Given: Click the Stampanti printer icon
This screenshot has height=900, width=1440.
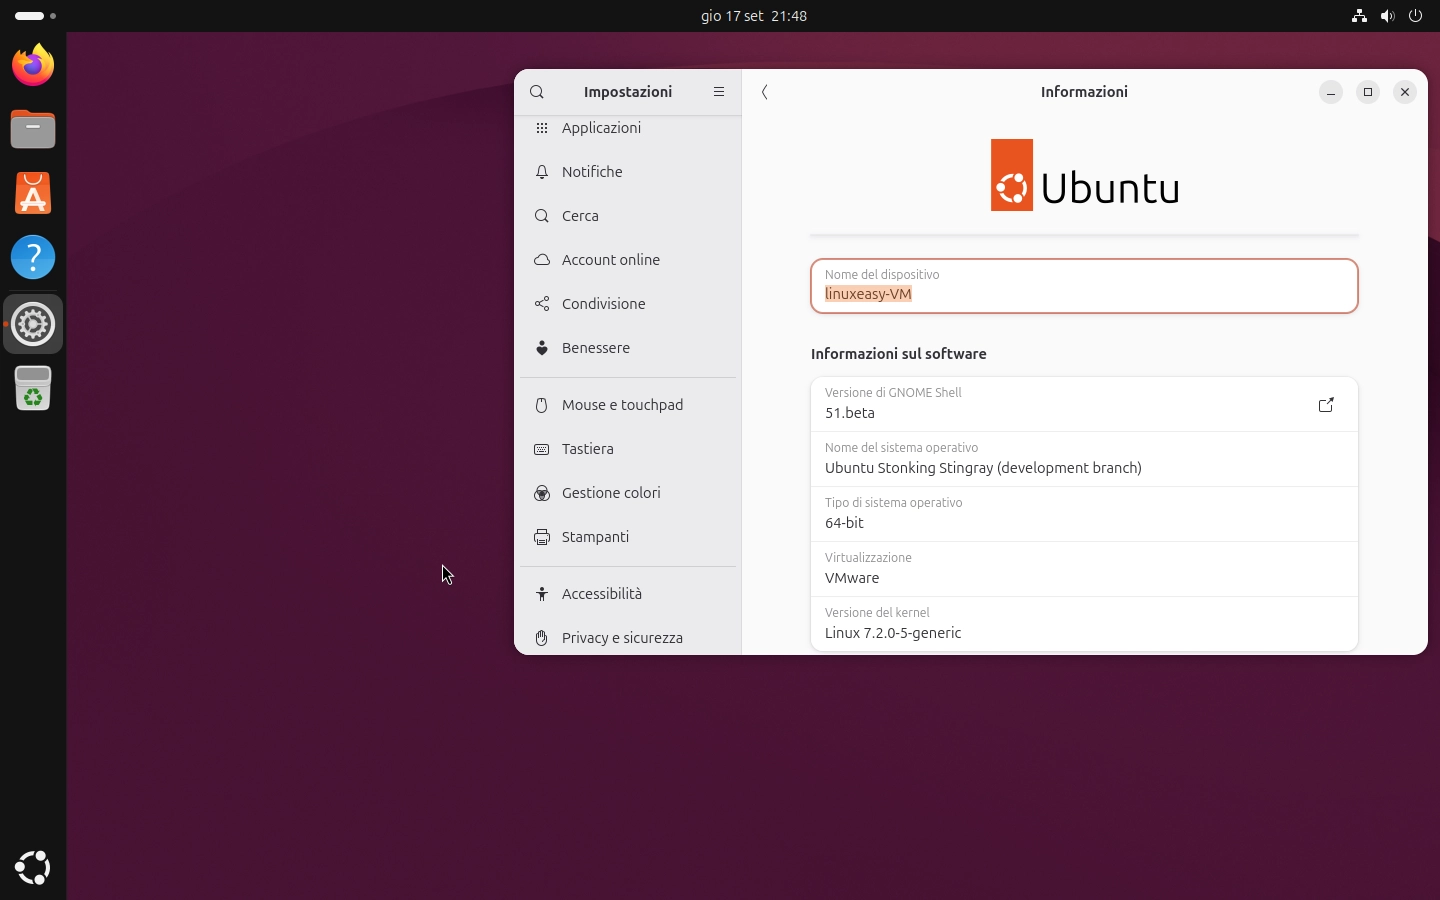Looking at the screenshot, I should tap(542, 537).
